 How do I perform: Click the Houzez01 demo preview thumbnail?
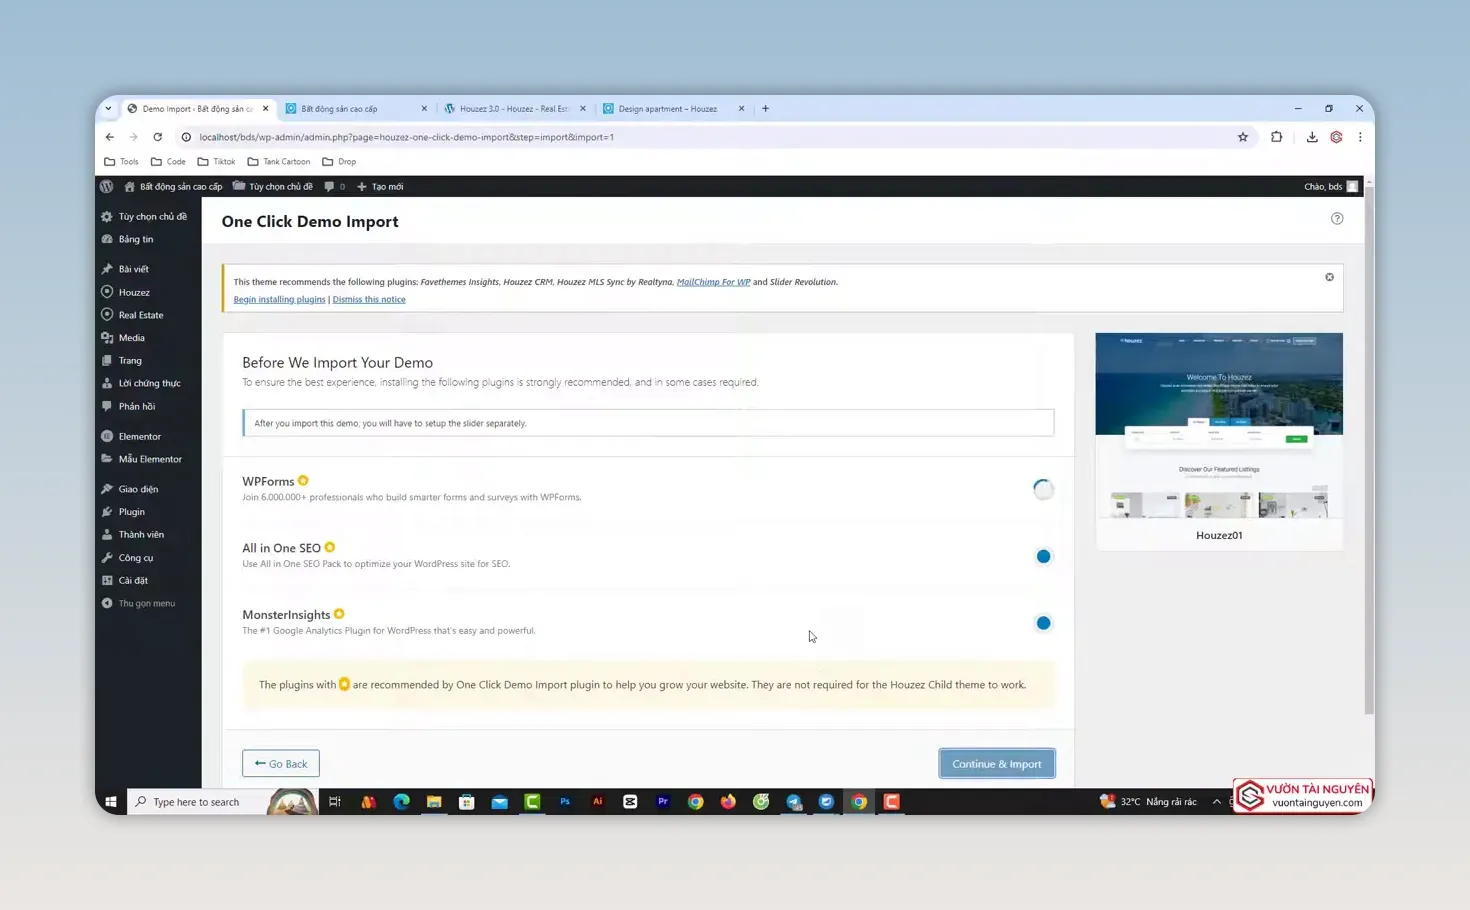[1219, 426]
